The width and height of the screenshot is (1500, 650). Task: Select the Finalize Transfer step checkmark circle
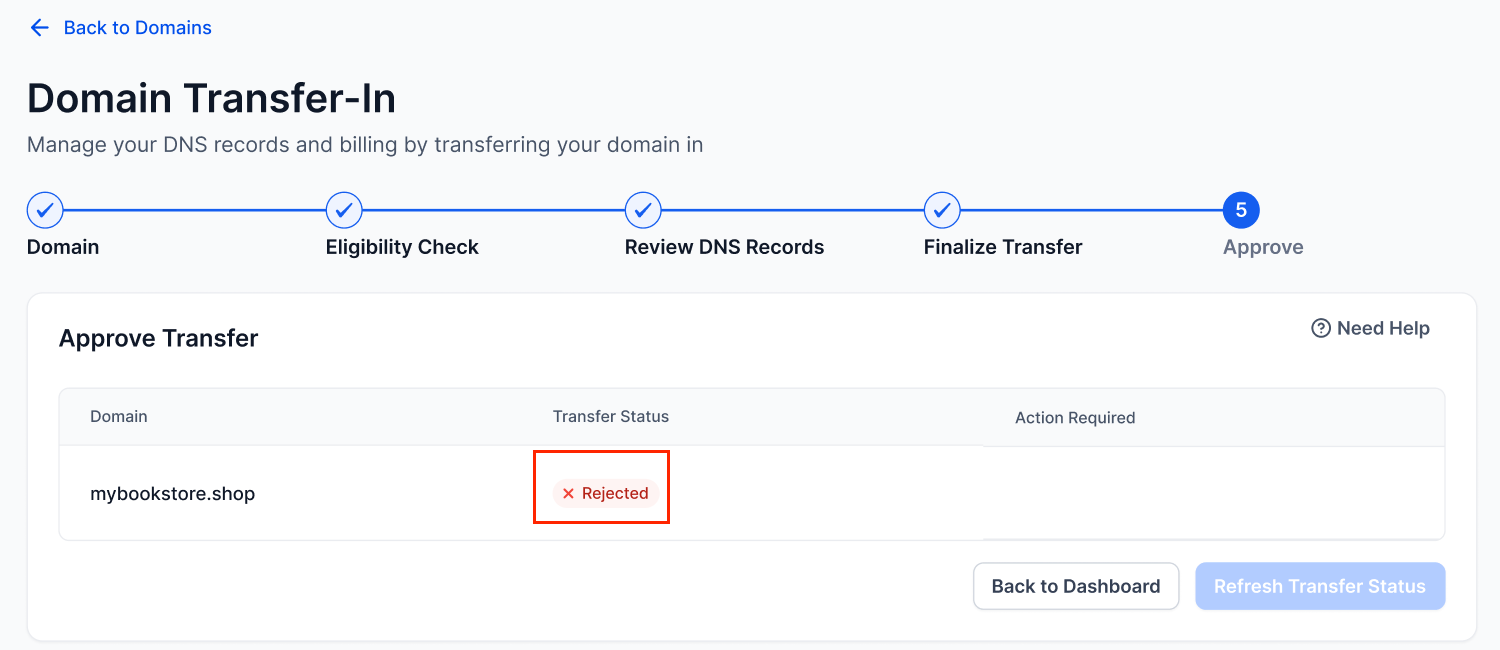(942, 211)
